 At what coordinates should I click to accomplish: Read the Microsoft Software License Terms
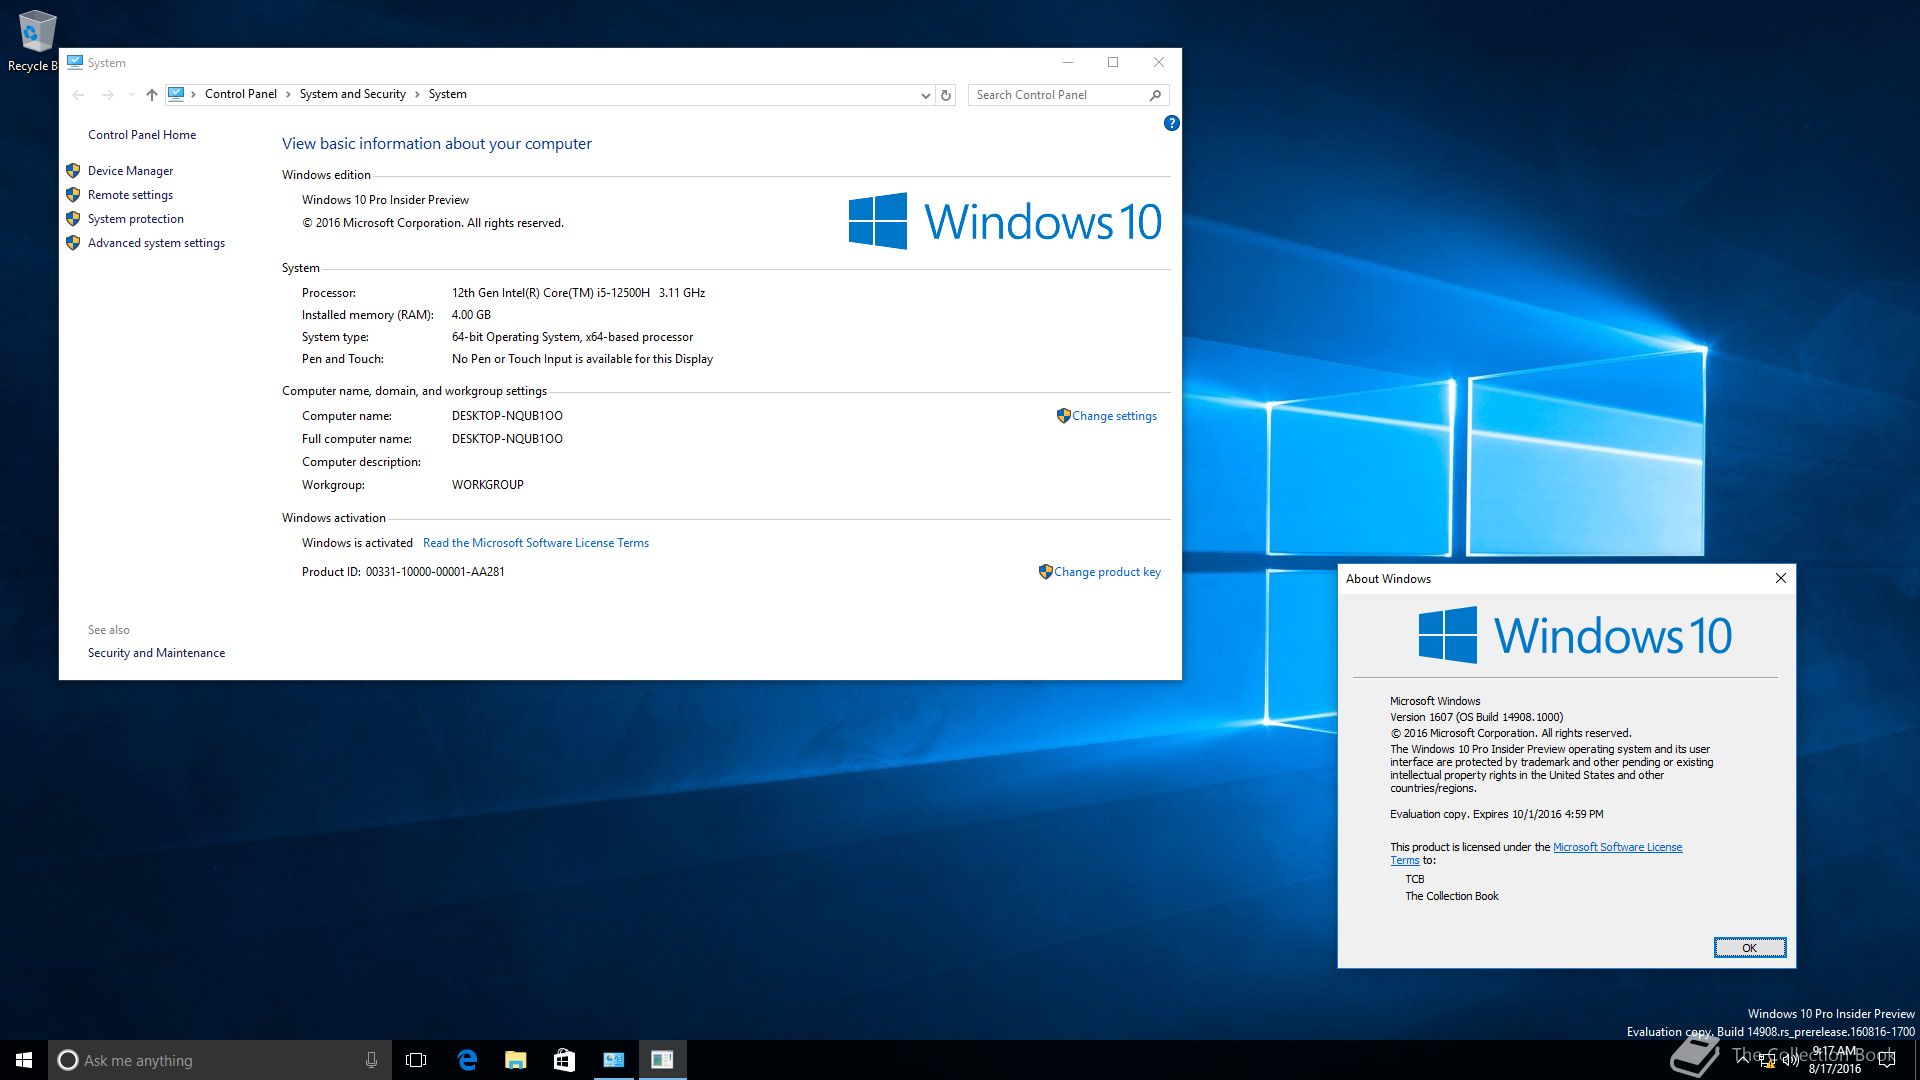coord(536,543)
